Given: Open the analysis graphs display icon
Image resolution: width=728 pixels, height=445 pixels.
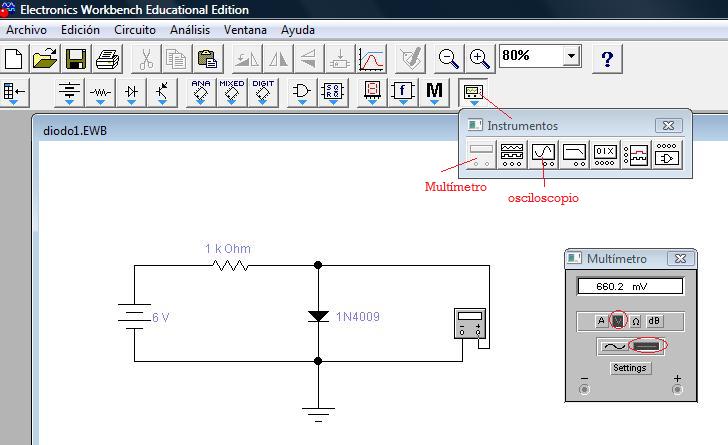Looking at the screenshot, I should 371,59.
